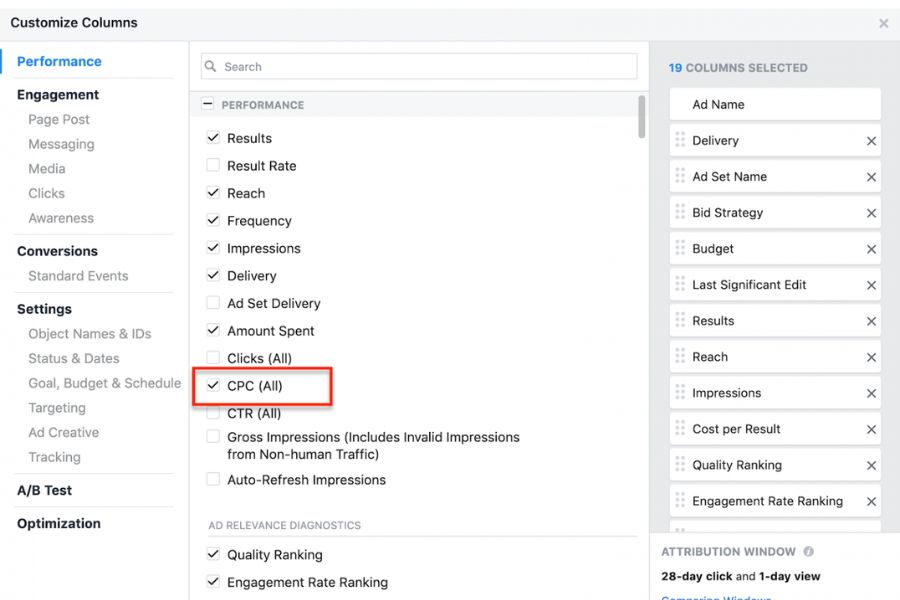
Task: Uncheck the Delivery checkbox in Performance list
Action: point(213,276)
